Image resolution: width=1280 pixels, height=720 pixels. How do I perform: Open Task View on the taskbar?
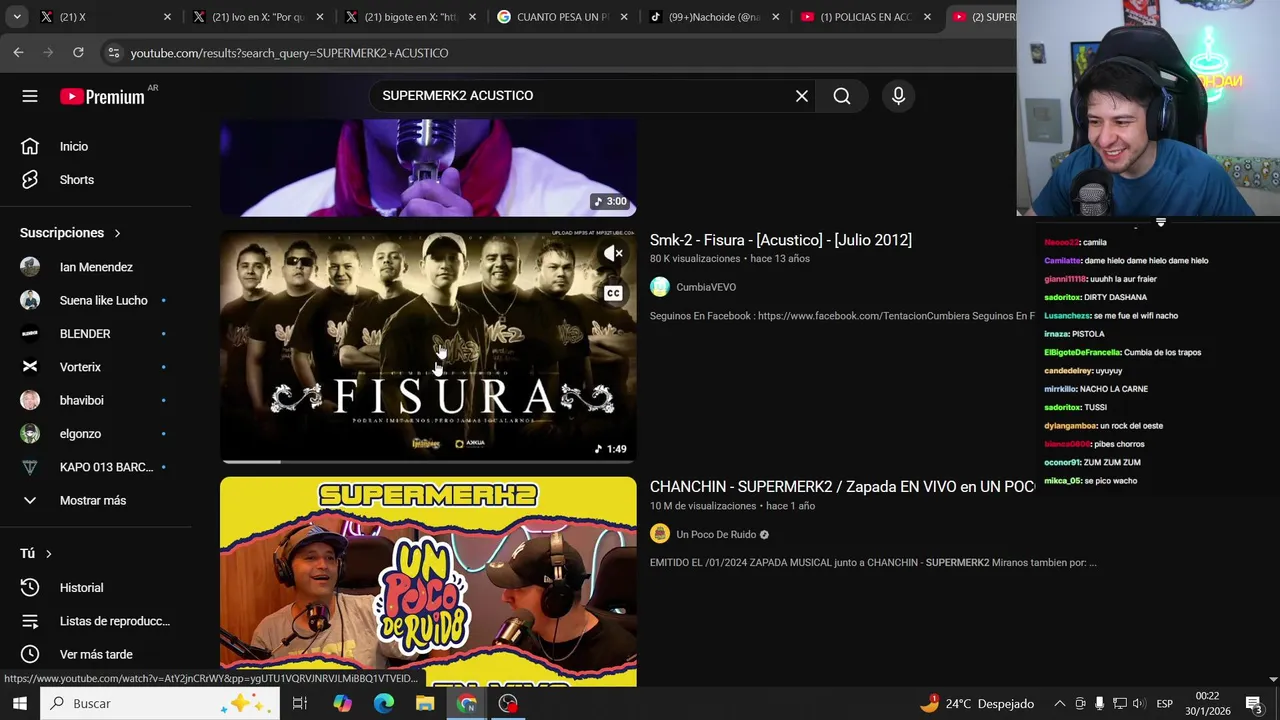coord(299,704)
